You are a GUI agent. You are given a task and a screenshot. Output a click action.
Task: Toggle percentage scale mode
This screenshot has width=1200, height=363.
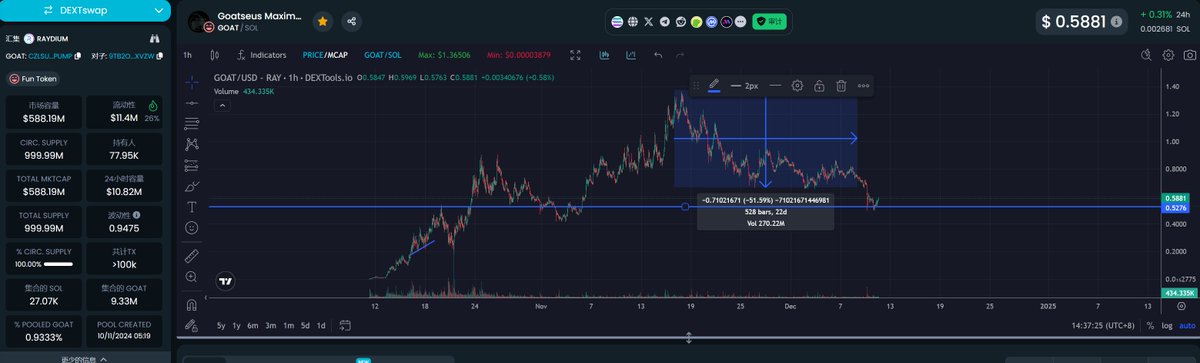point(1150,326)
